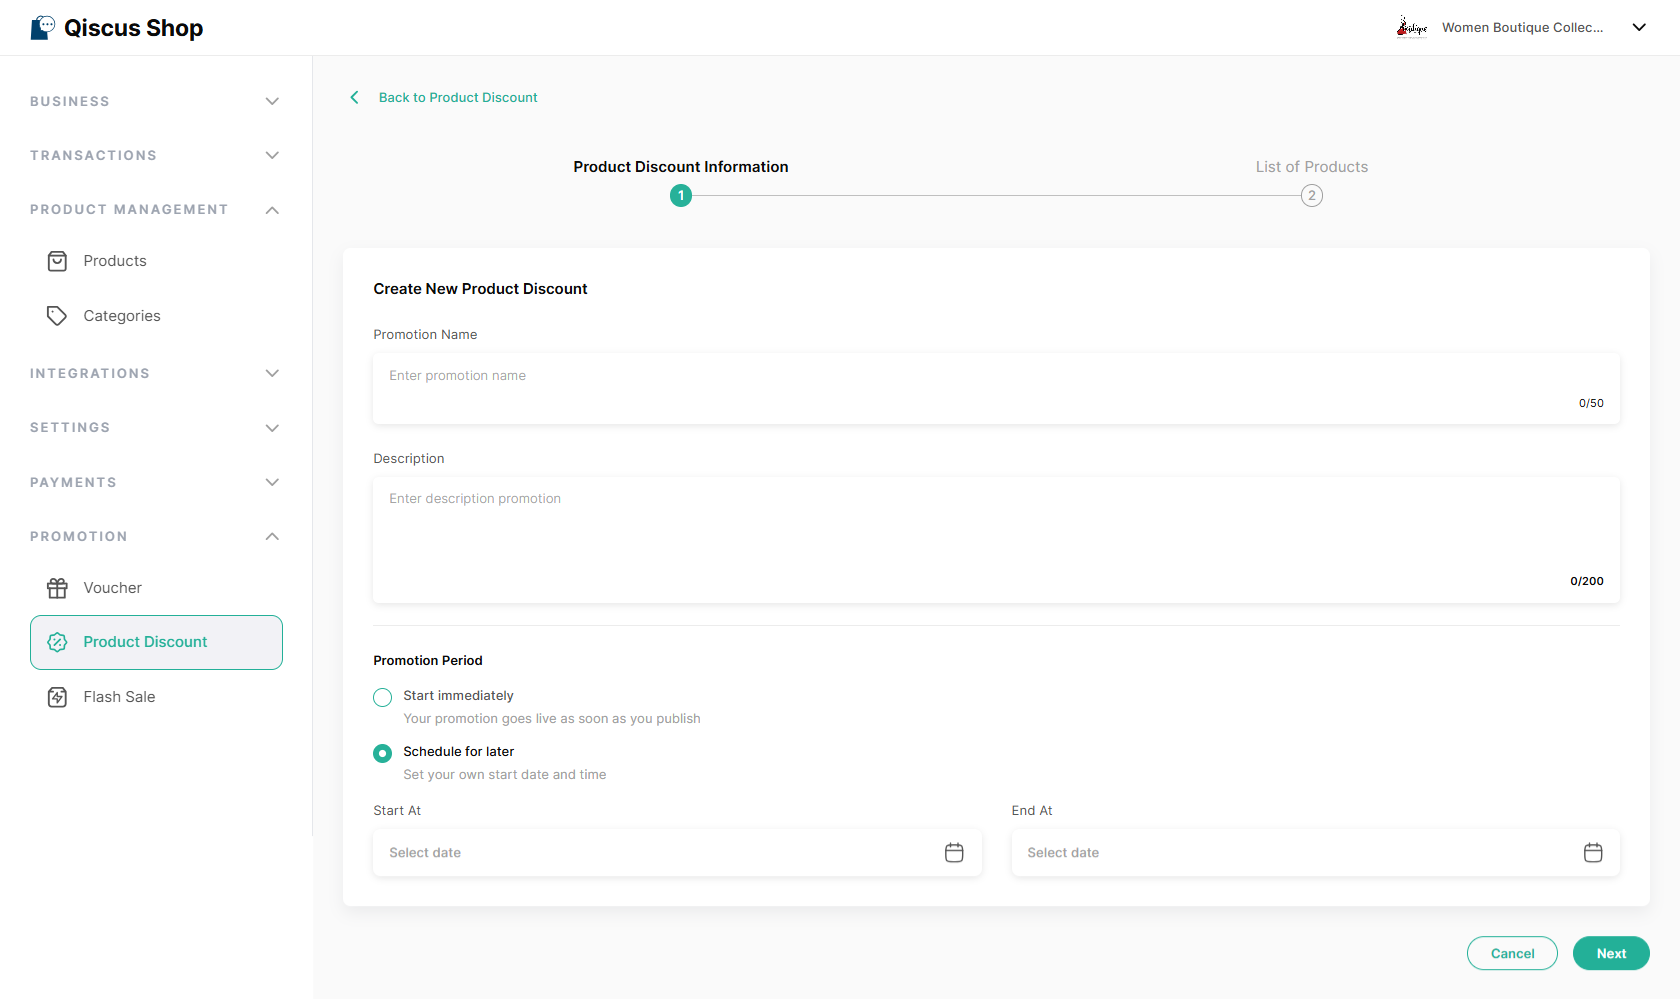Click the Cancel button
The image size is (1680, 1000).
coord(1512,953)
